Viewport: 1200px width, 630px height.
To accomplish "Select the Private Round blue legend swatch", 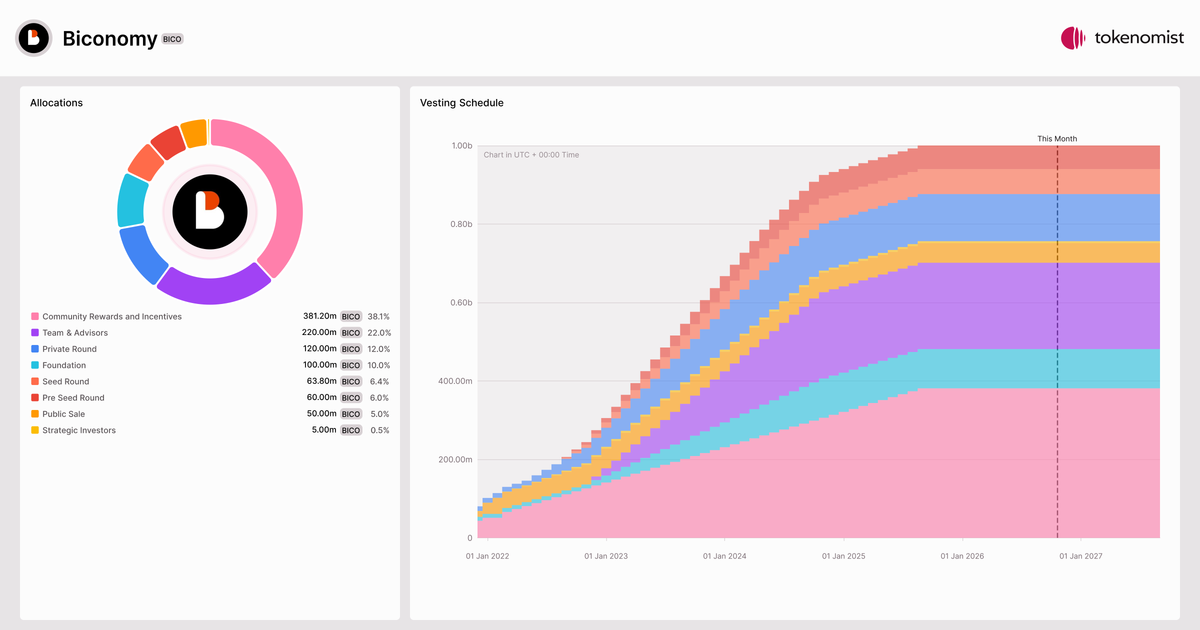I will [x=35, y=349].
